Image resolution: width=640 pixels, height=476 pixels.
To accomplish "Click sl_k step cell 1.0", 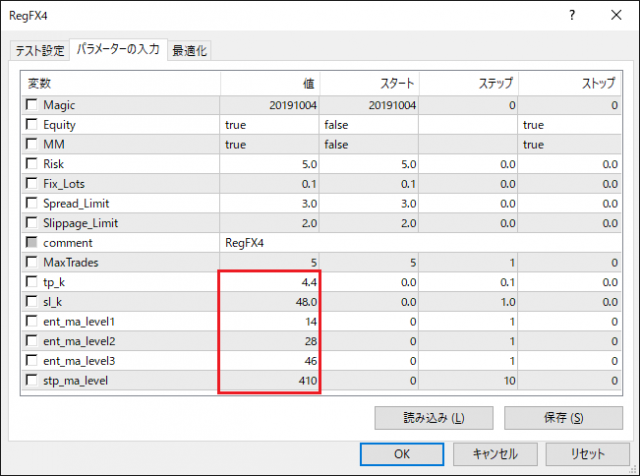I will click(x=469, y=302).
